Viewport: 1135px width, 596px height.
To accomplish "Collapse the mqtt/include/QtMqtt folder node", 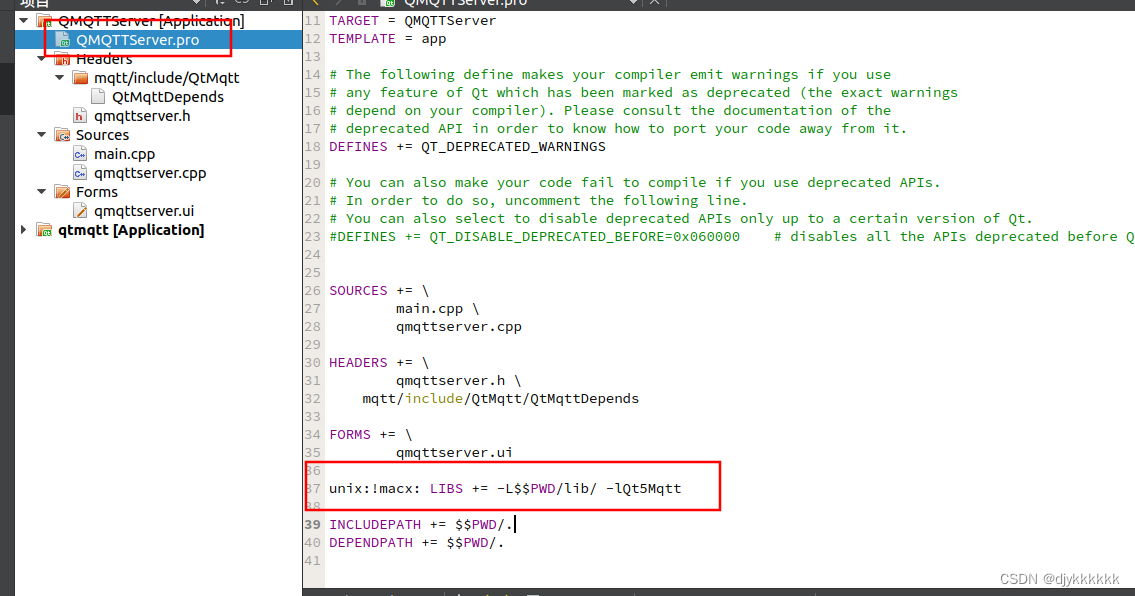I will 59,77.
